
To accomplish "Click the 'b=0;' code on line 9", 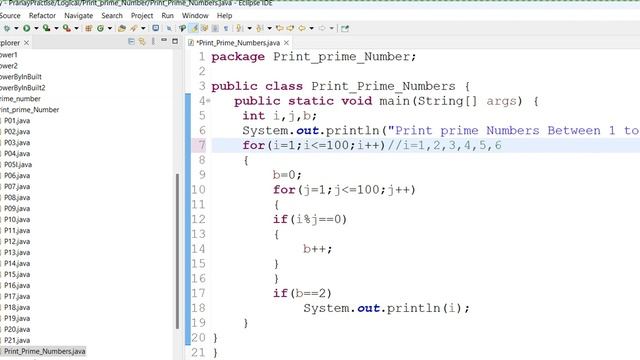I will 287,175.
